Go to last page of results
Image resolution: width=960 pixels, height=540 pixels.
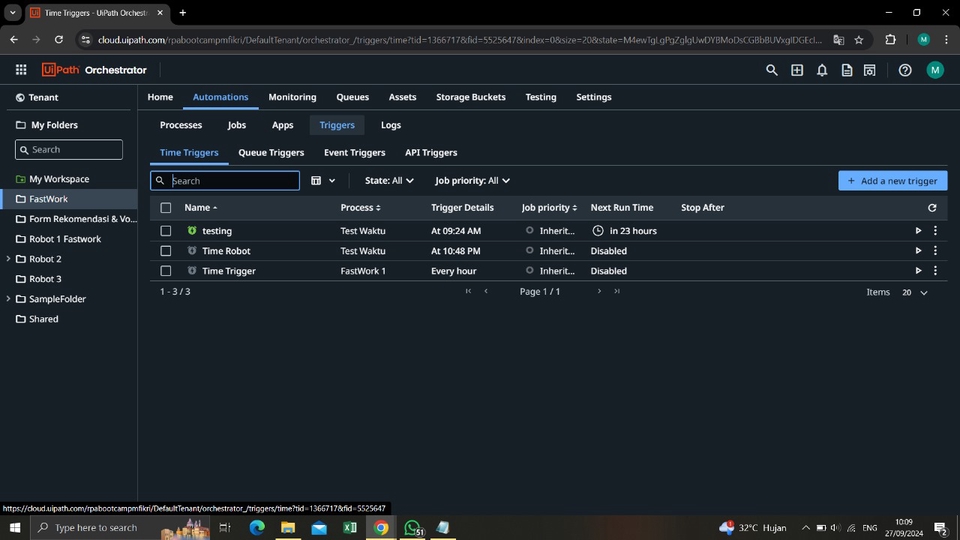point(617,291)
